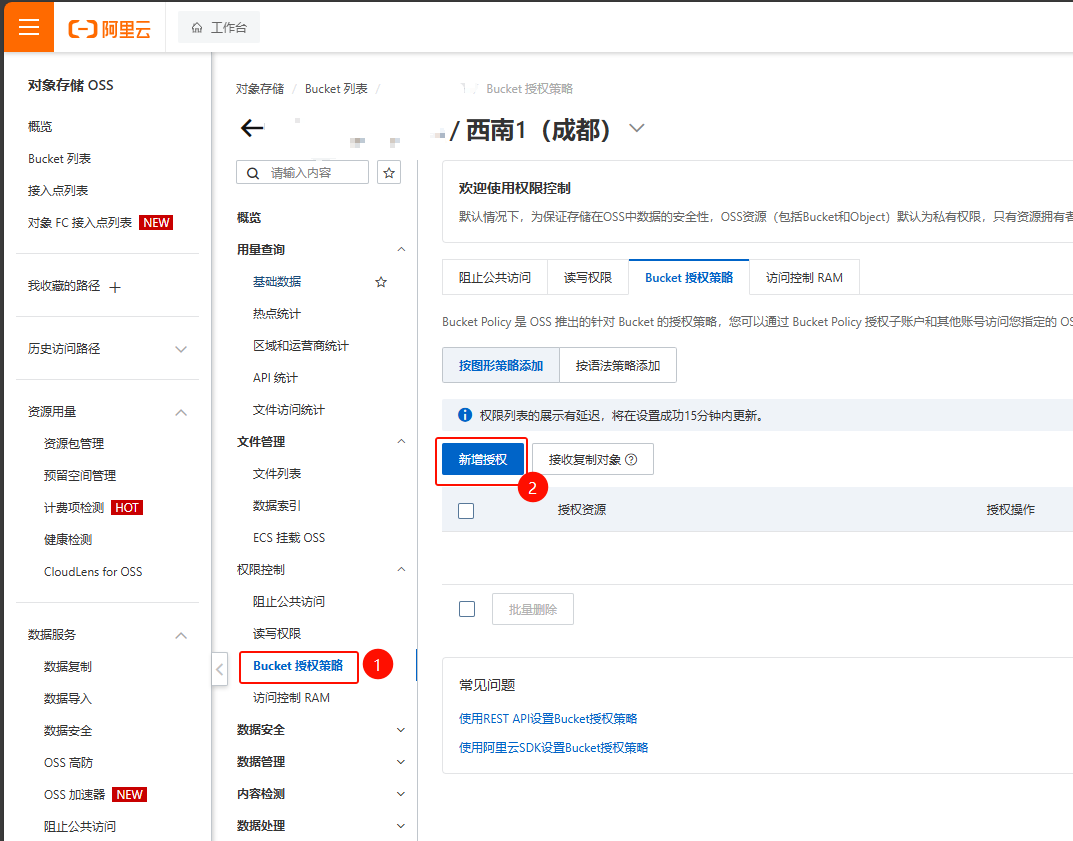Tick the header checkbox beside 授权资源
Screen dimensions: 1073x841
[x=466, y=510]
